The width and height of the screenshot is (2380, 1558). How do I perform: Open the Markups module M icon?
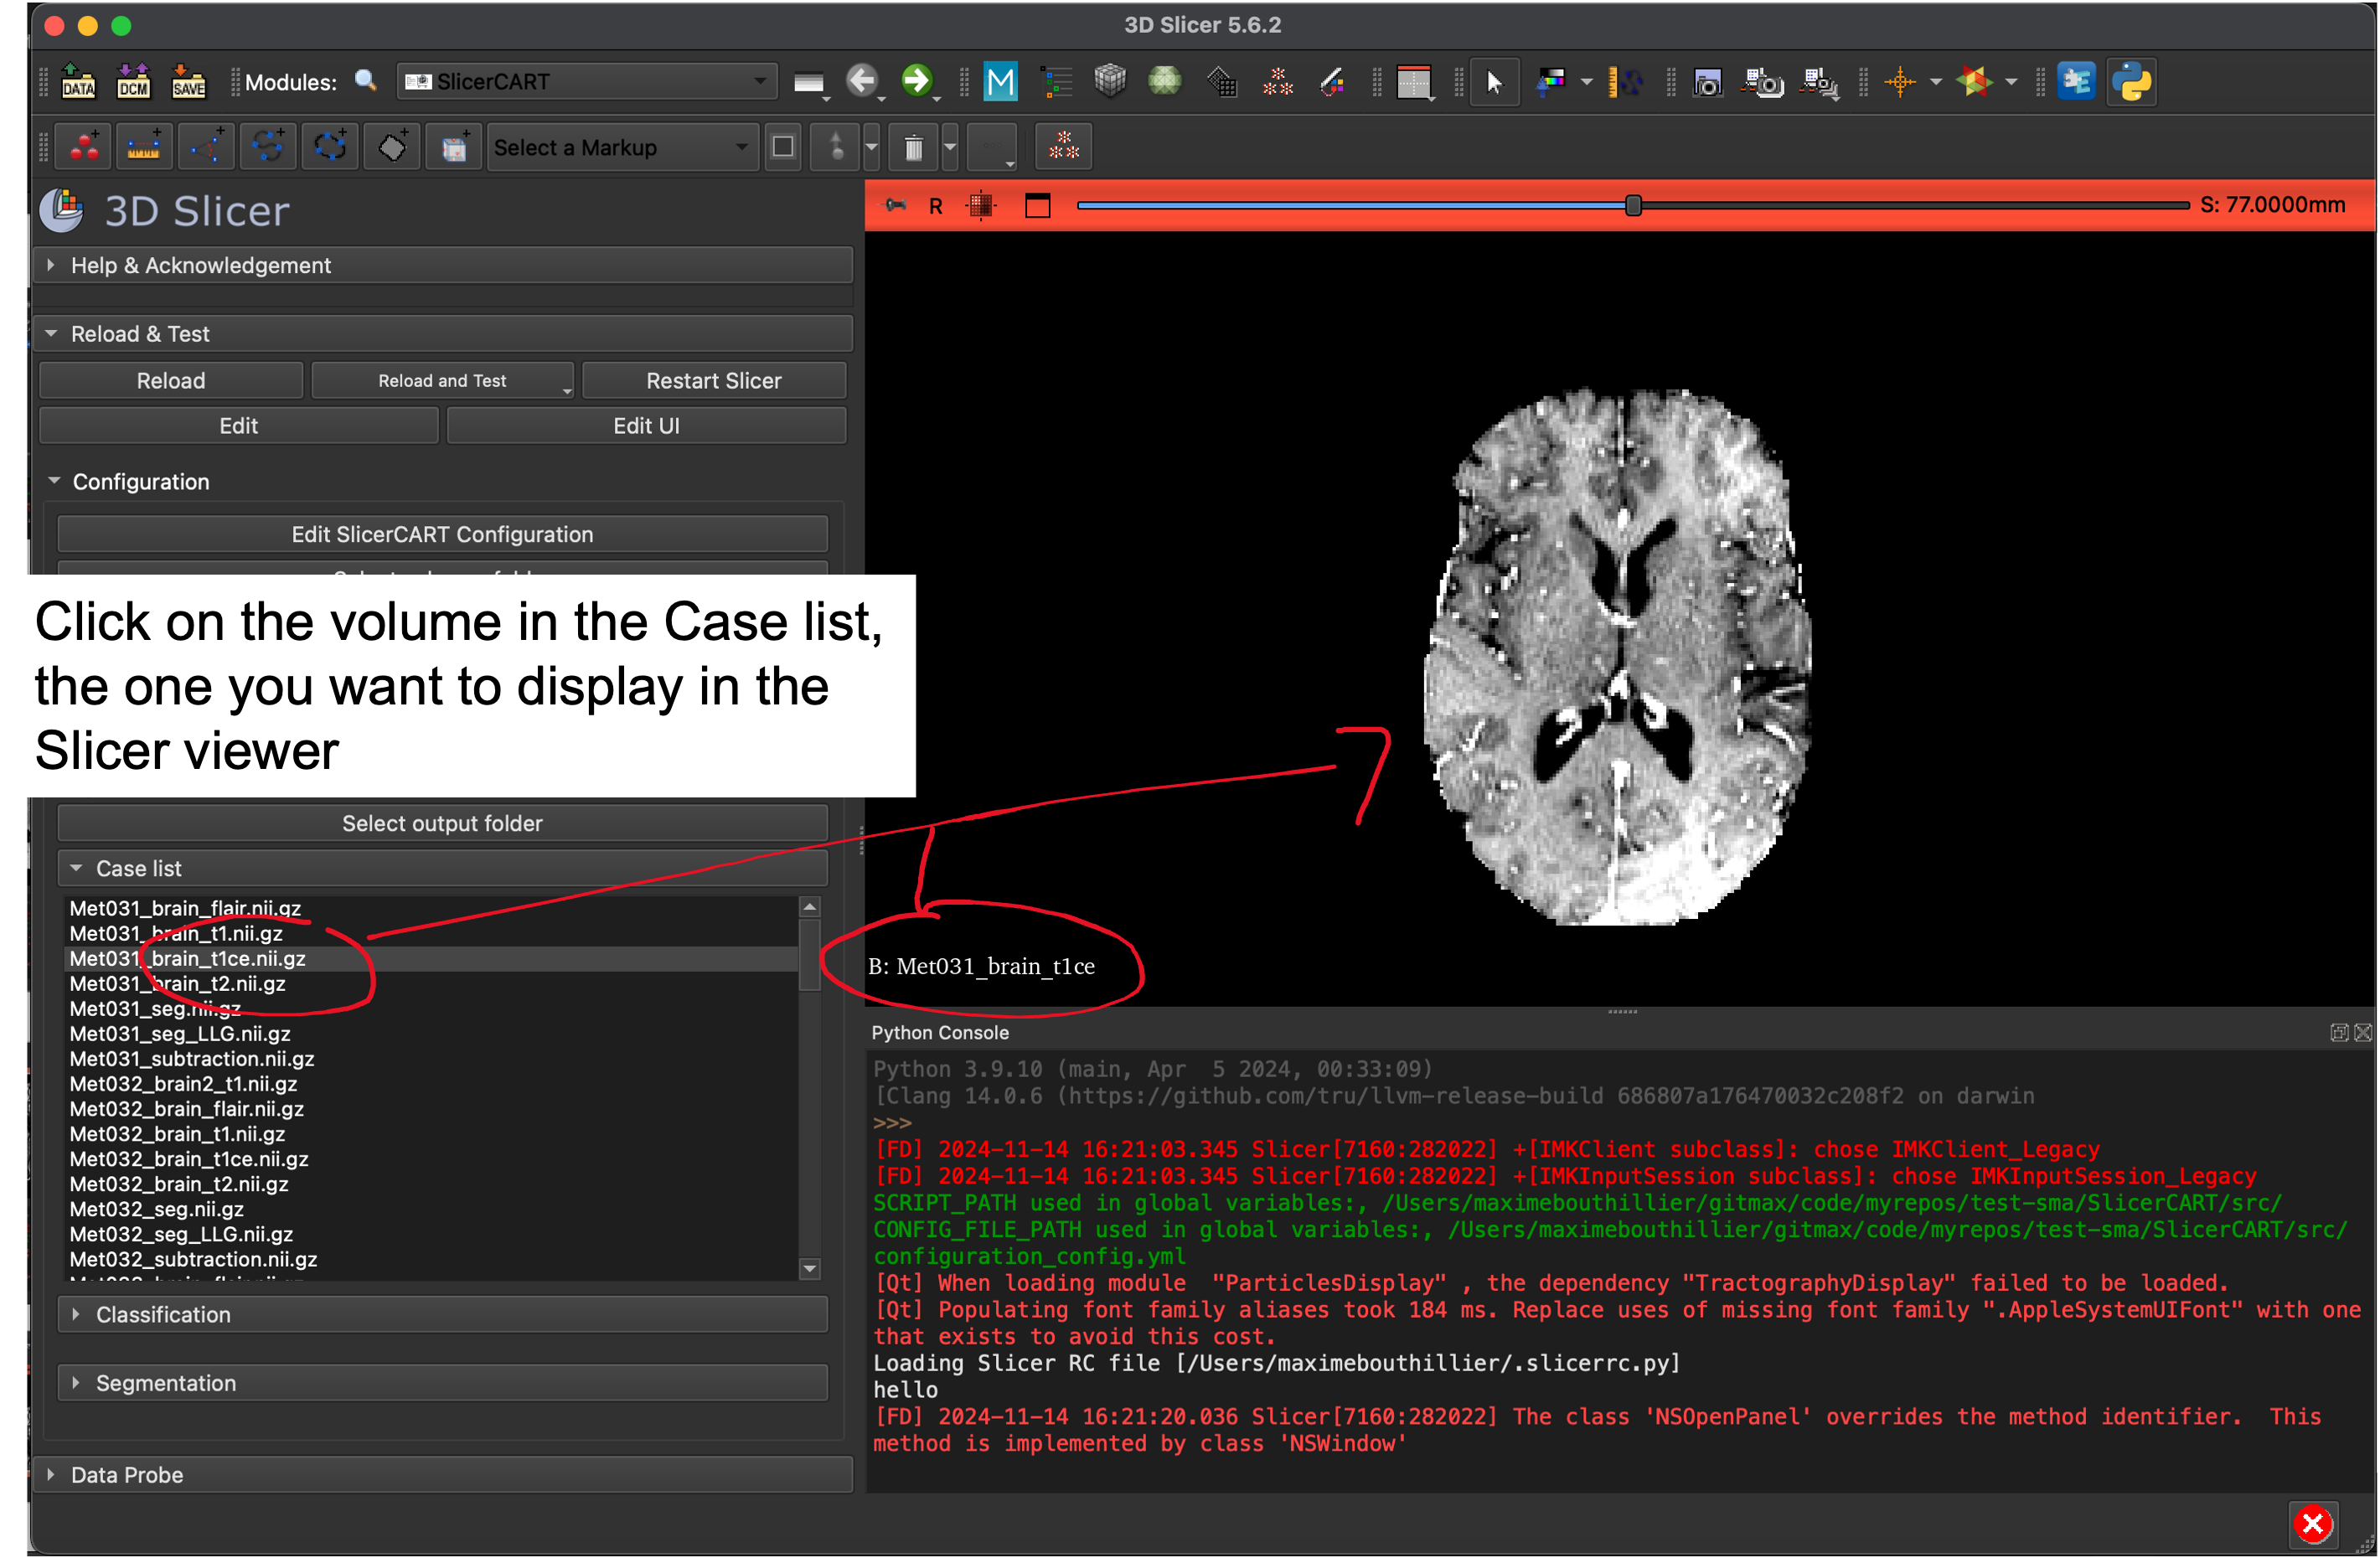tap(1000, 81)
